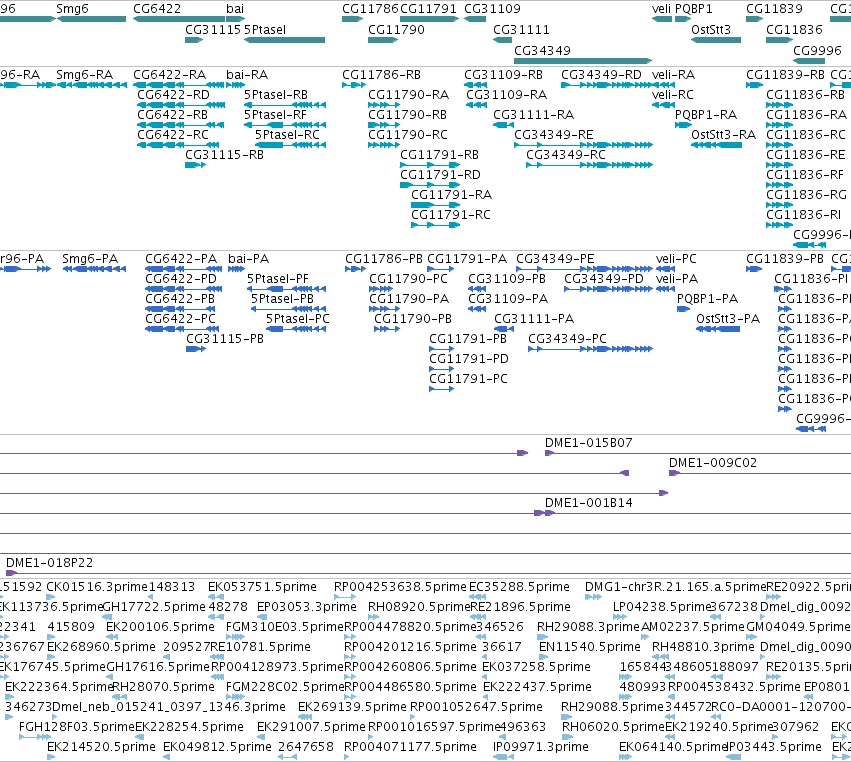
Task: Click gene label CG31111
Action: click(x=521, y=30)
